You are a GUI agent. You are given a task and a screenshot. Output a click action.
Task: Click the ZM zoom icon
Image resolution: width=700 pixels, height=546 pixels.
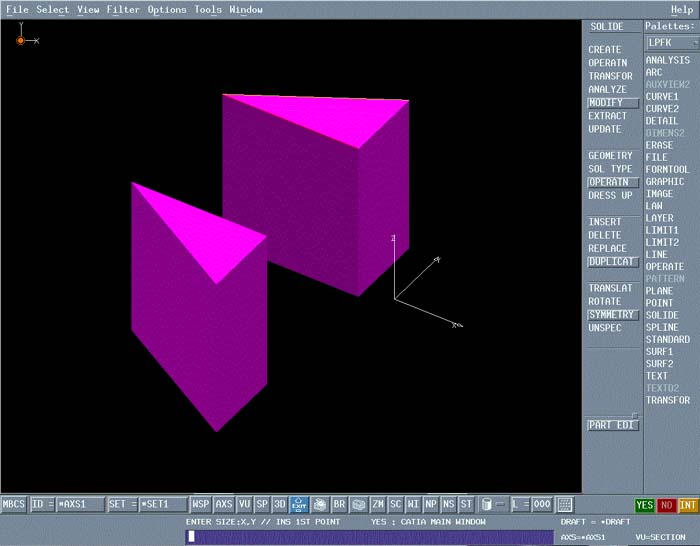click(x=378, y=505)
